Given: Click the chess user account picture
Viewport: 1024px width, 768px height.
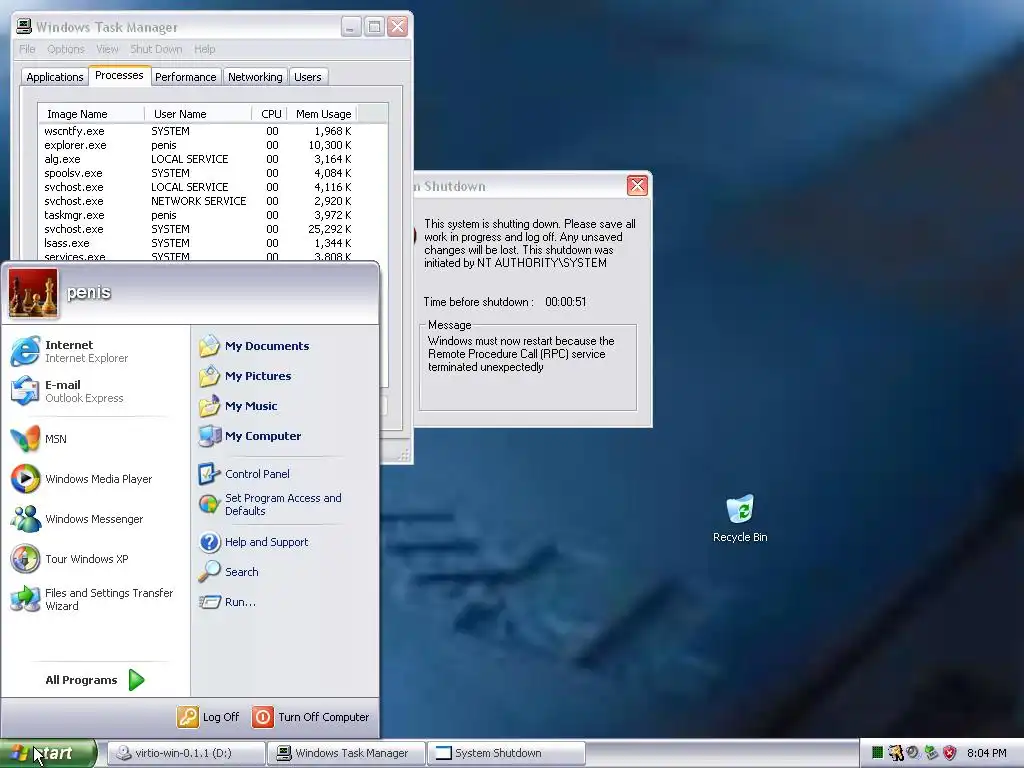Looking at the screenshot, I should tap(33, 293).
